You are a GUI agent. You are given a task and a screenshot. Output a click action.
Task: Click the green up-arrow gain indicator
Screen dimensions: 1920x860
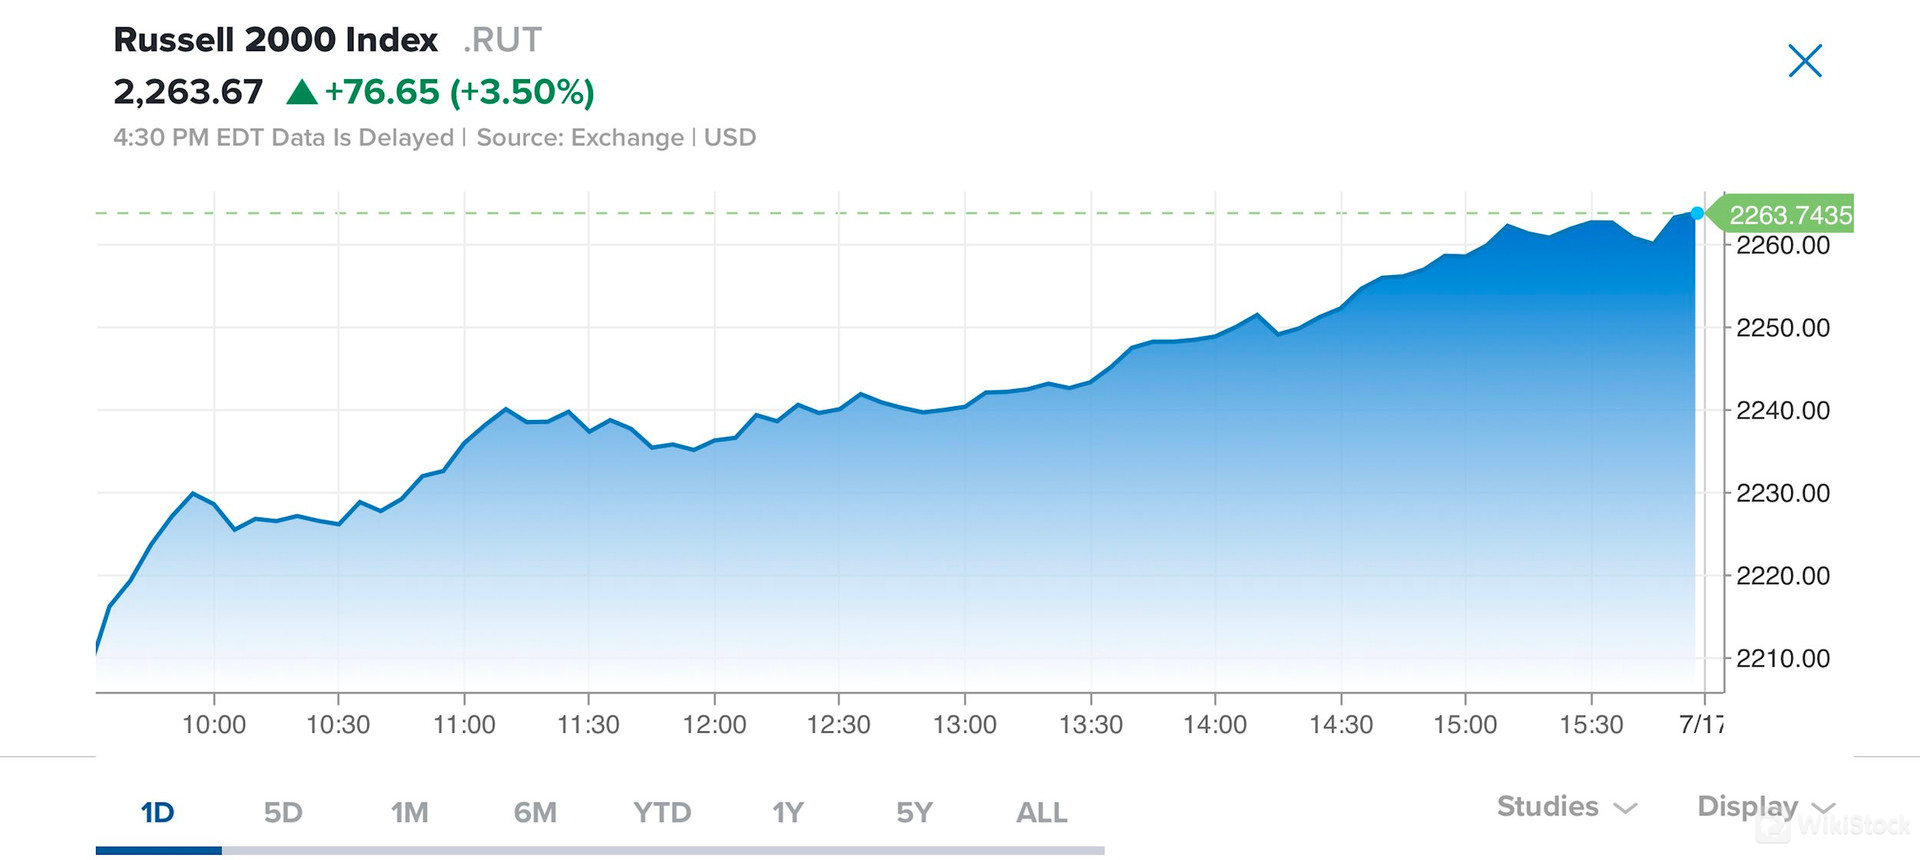coord(300,91)
